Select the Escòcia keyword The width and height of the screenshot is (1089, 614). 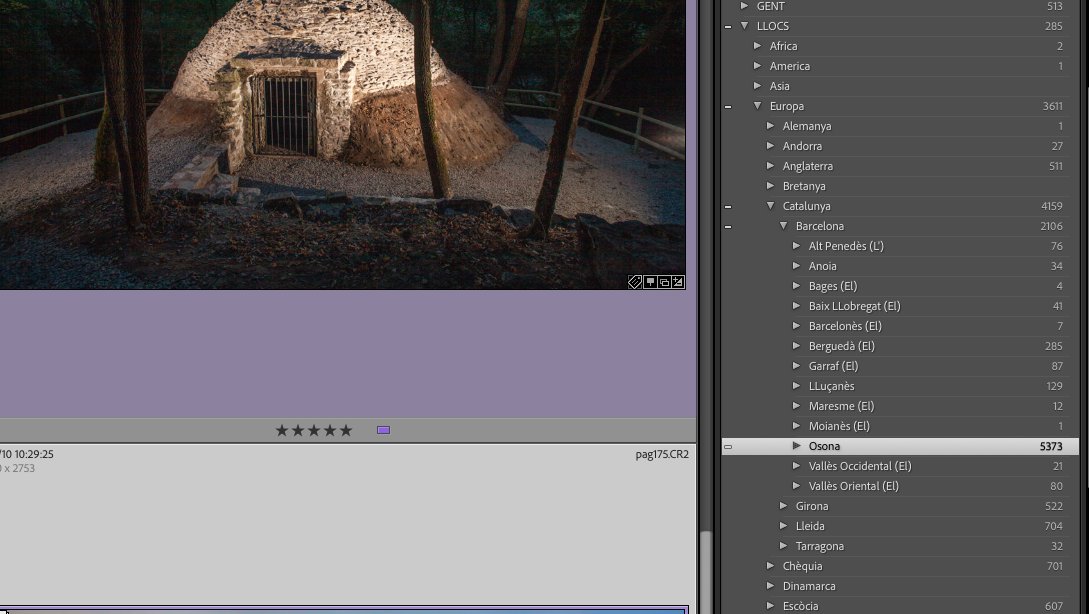pyautogui.click(x=800, y=606)
